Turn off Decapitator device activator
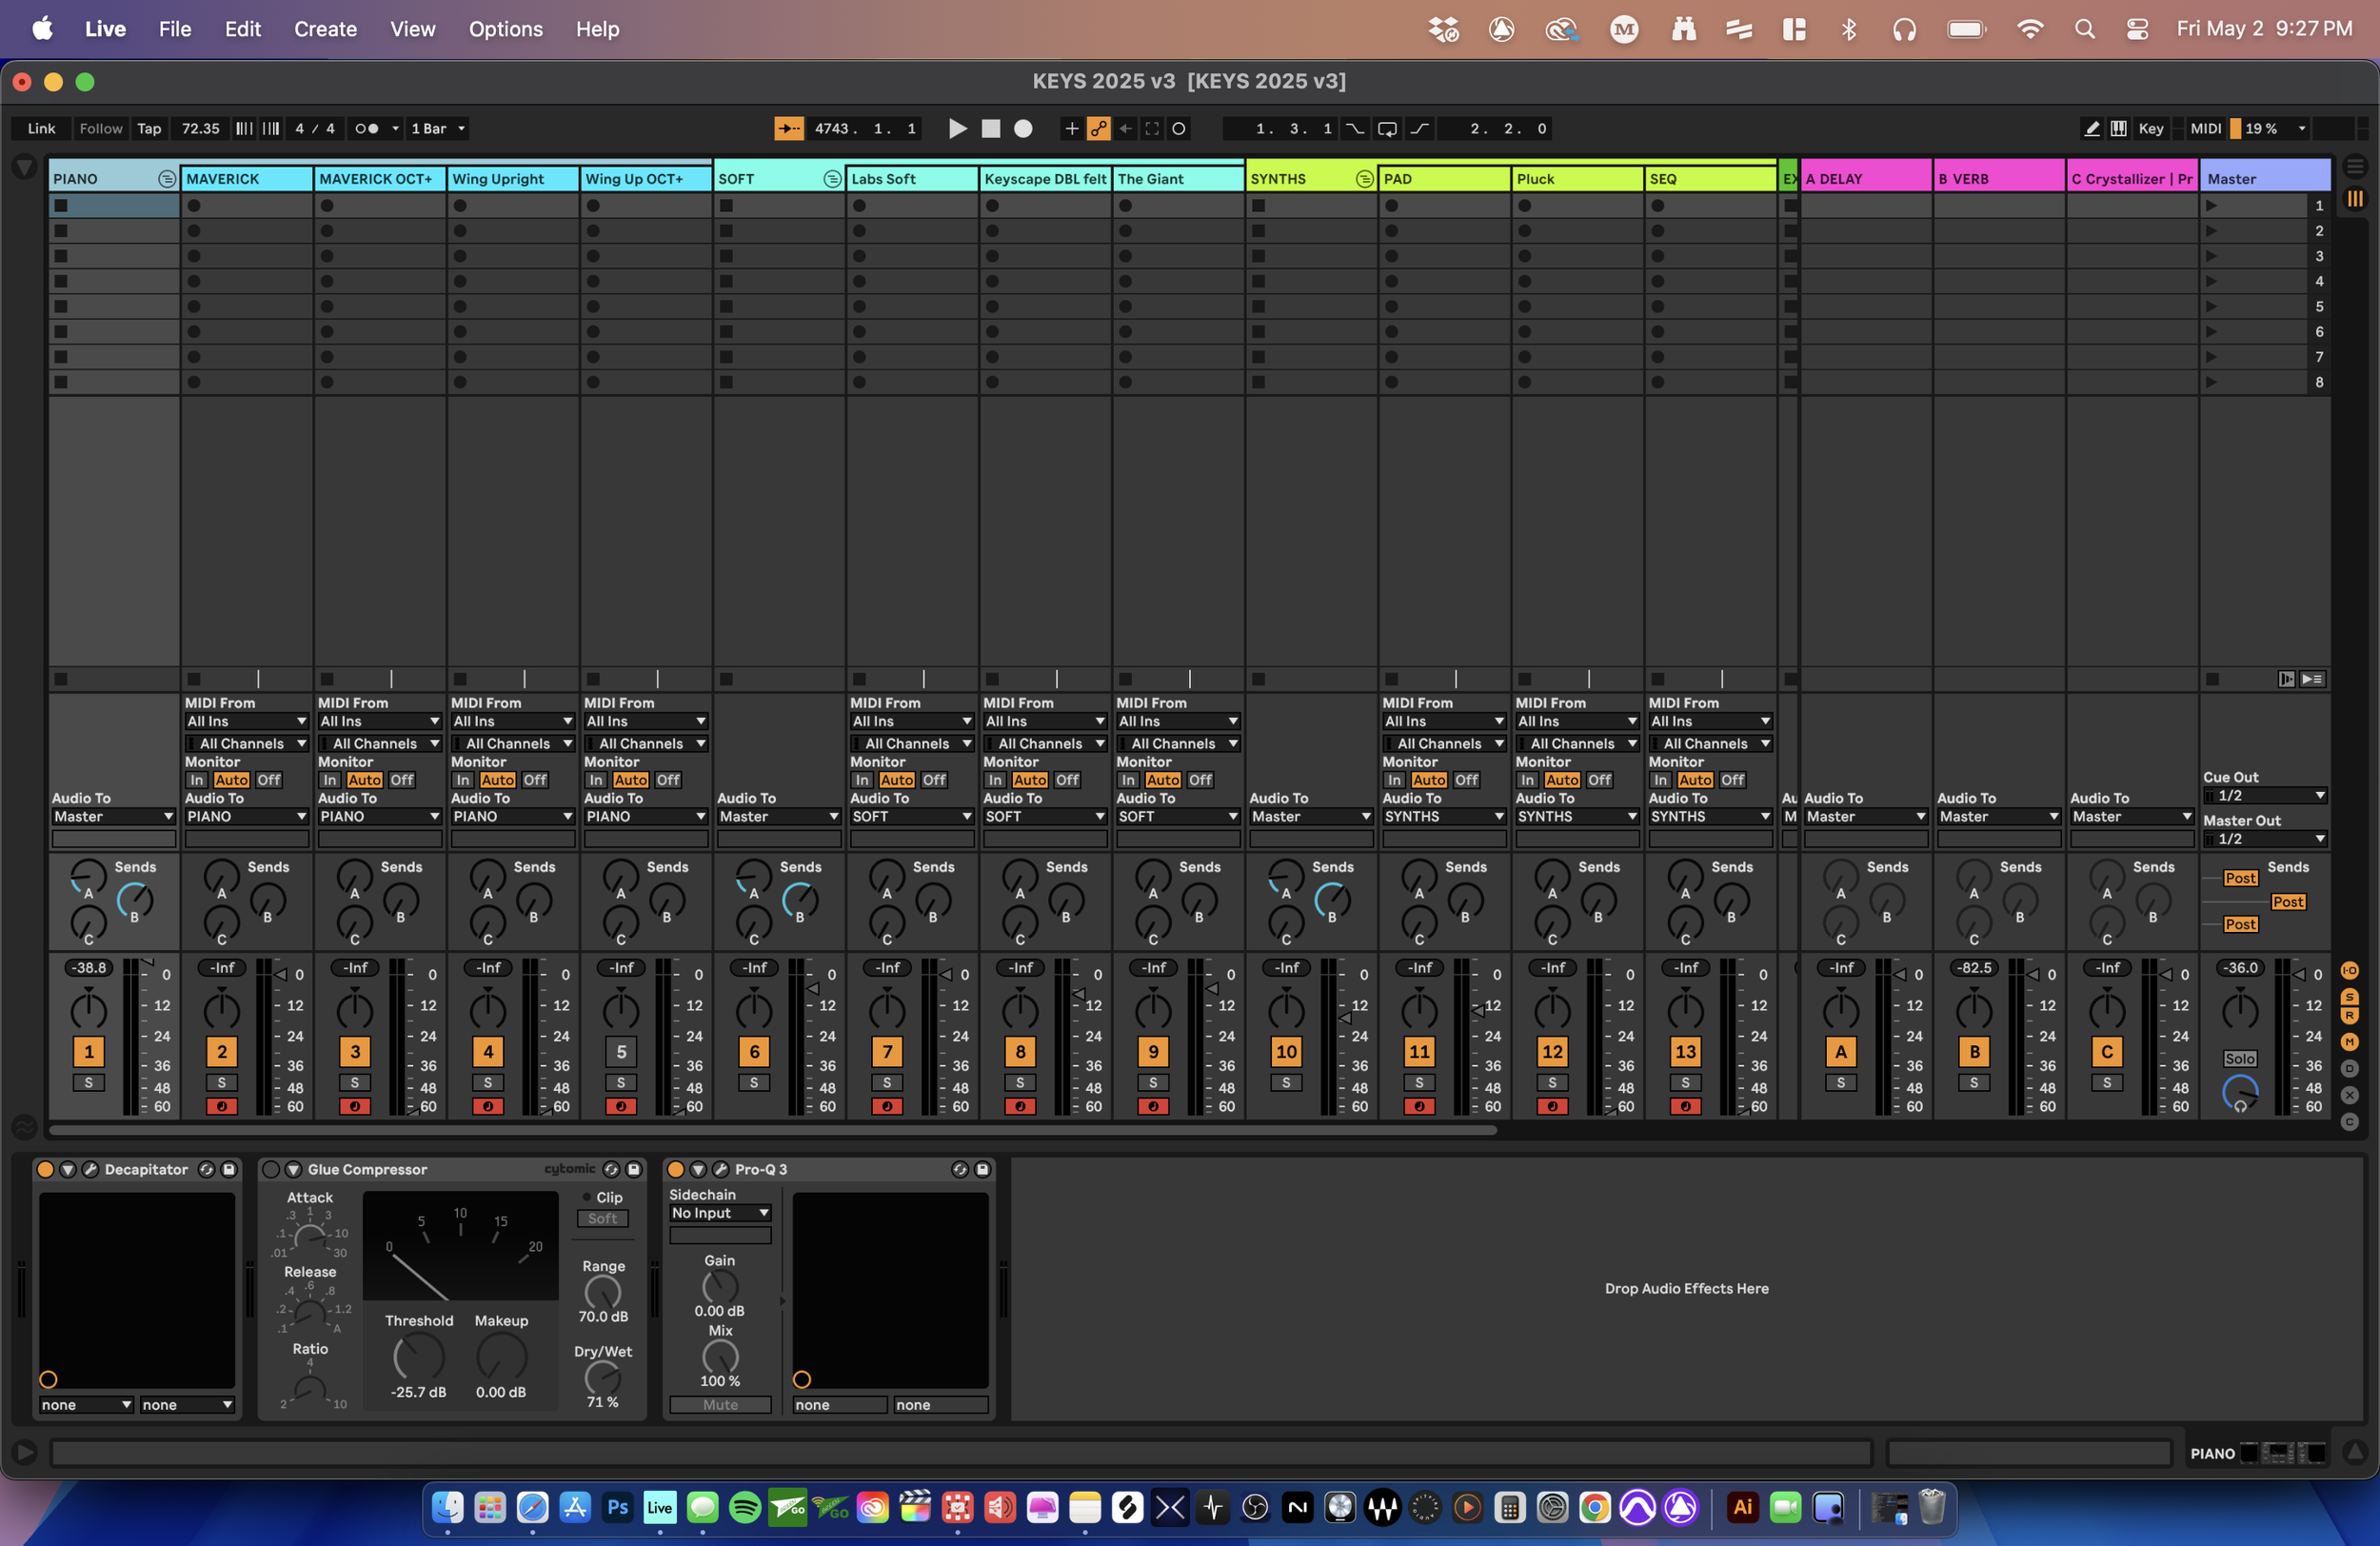 [x=45, y=1169]
